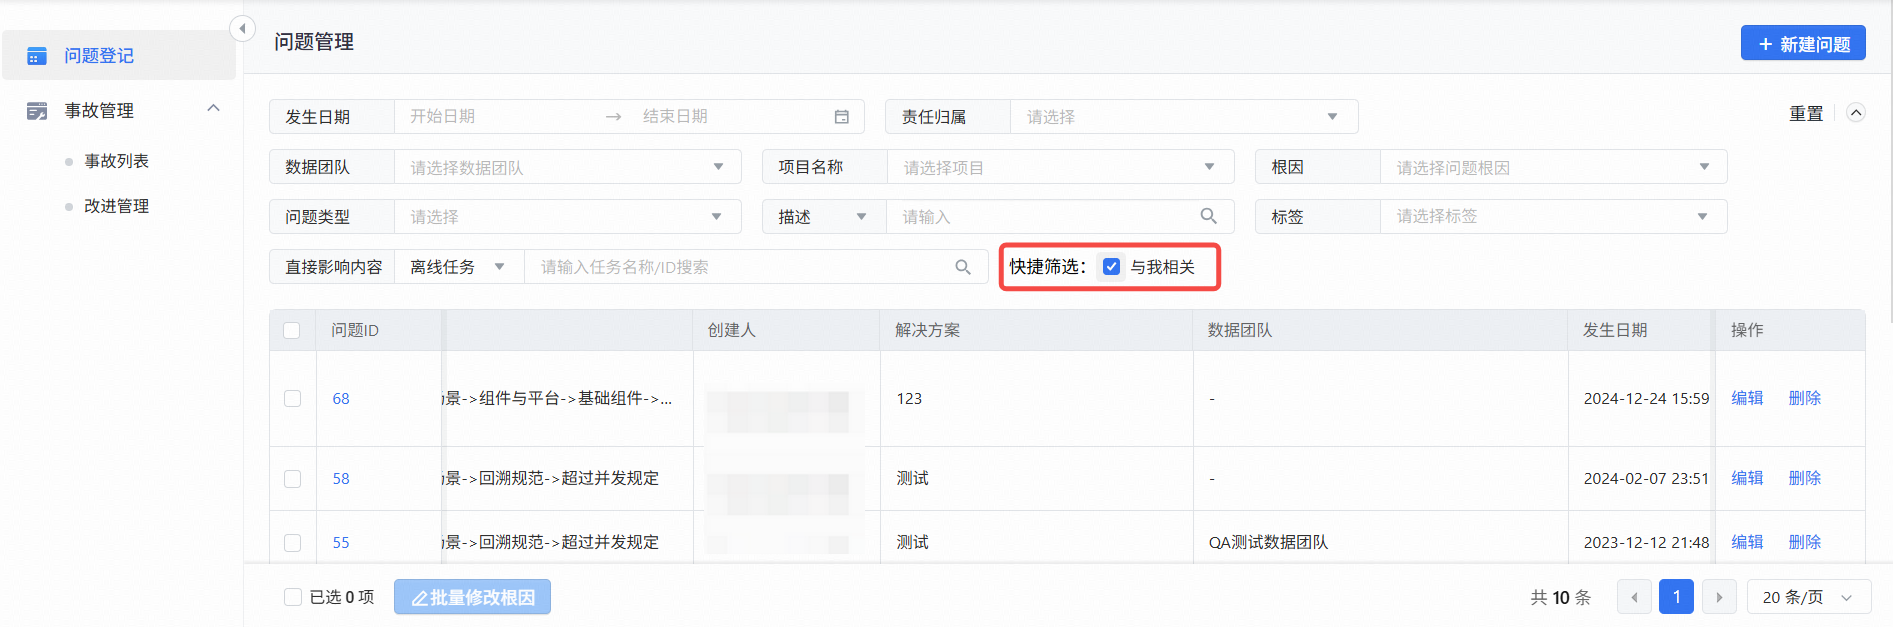Click the 创建人 column header

coord(732,330)
